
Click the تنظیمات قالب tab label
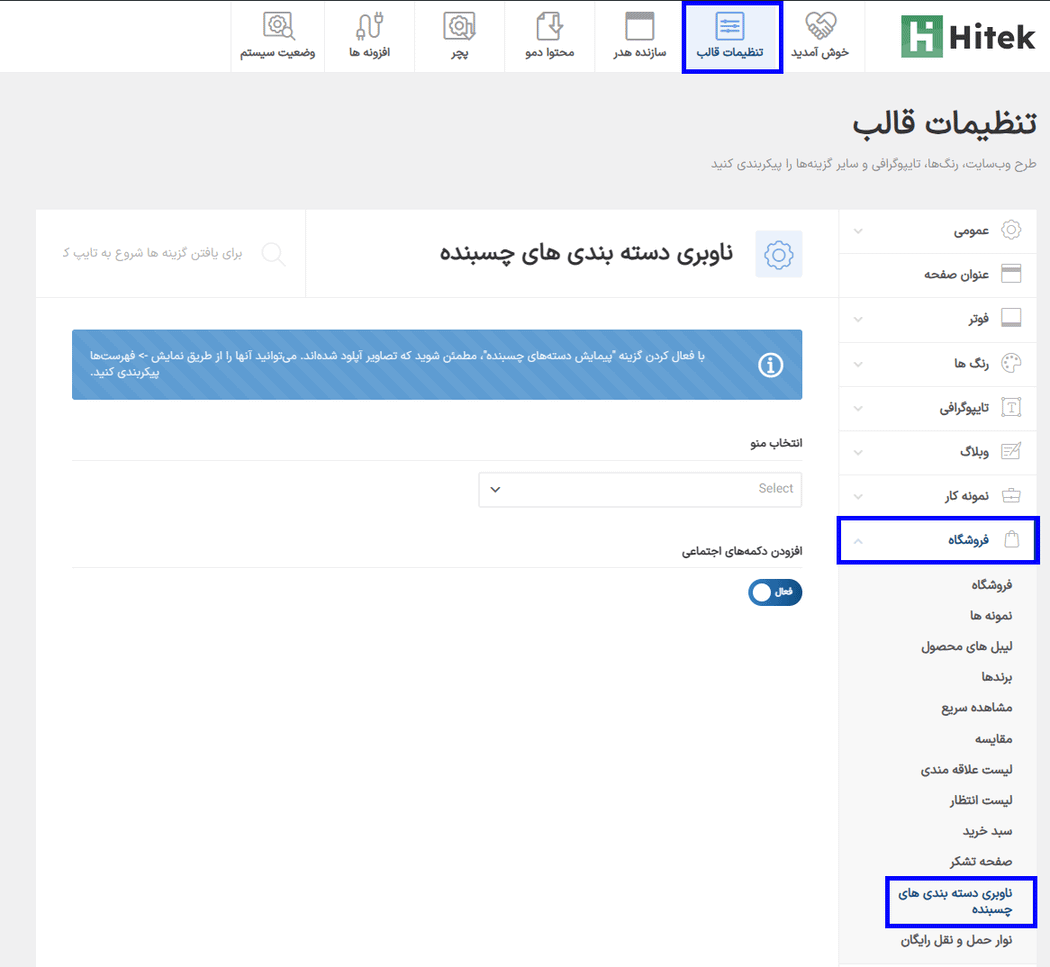click(730, 52)
